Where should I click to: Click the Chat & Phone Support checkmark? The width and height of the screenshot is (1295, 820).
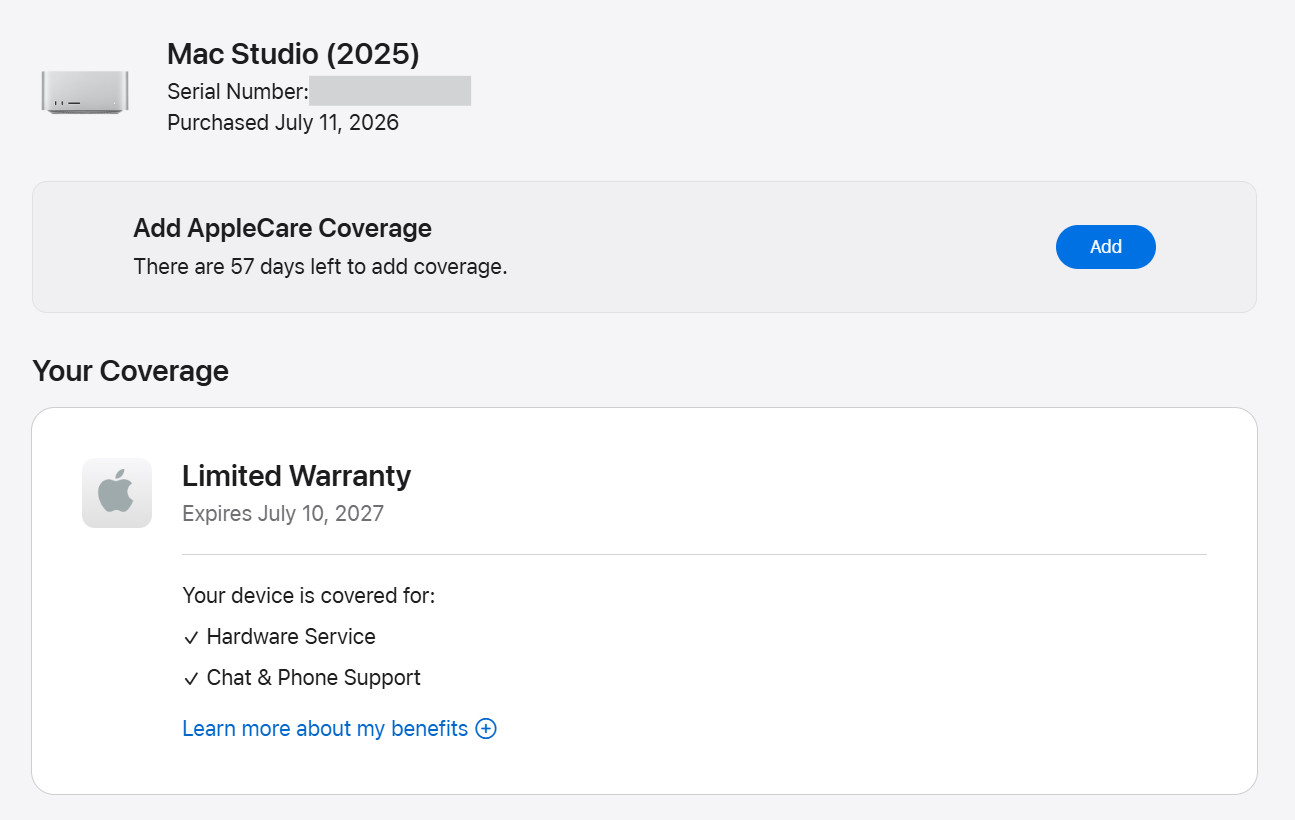191,679
